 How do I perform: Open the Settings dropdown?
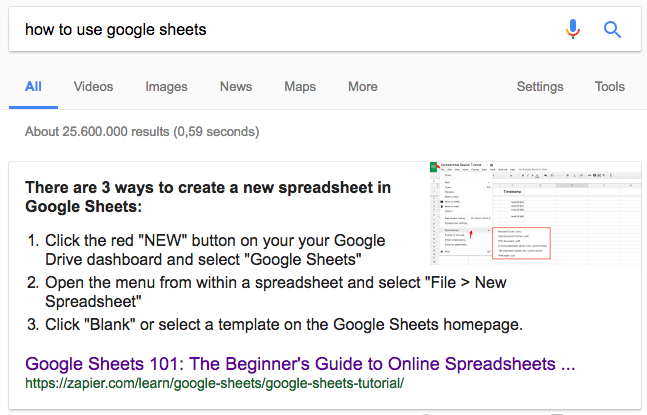click(540, 87)
